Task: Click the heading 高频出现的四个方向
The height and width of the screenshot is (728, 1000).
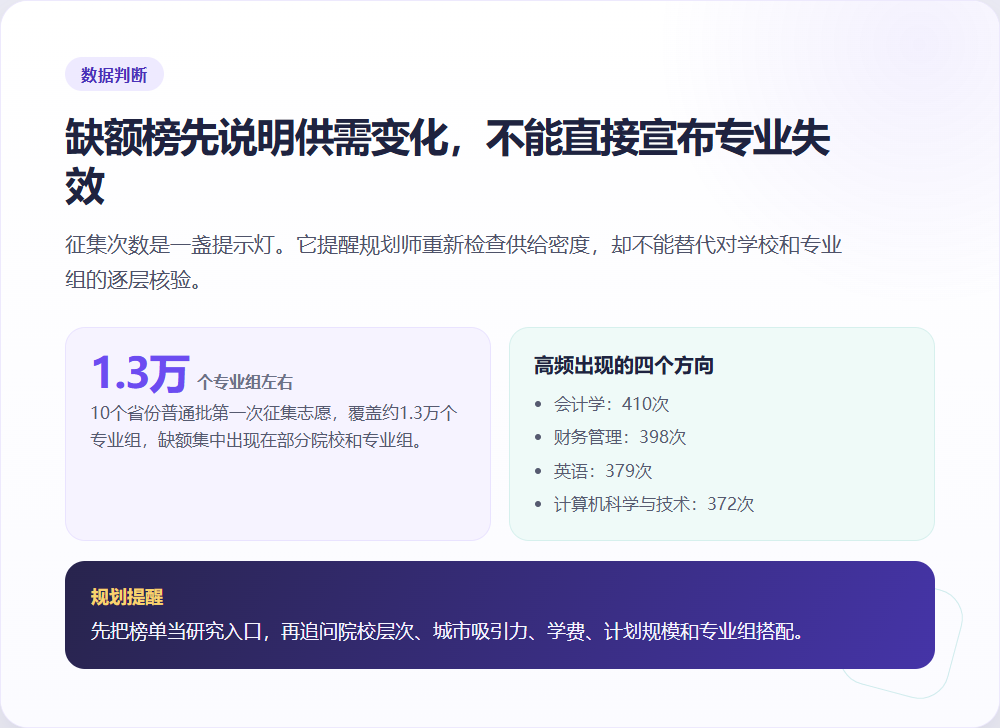Action: point(623,366)
